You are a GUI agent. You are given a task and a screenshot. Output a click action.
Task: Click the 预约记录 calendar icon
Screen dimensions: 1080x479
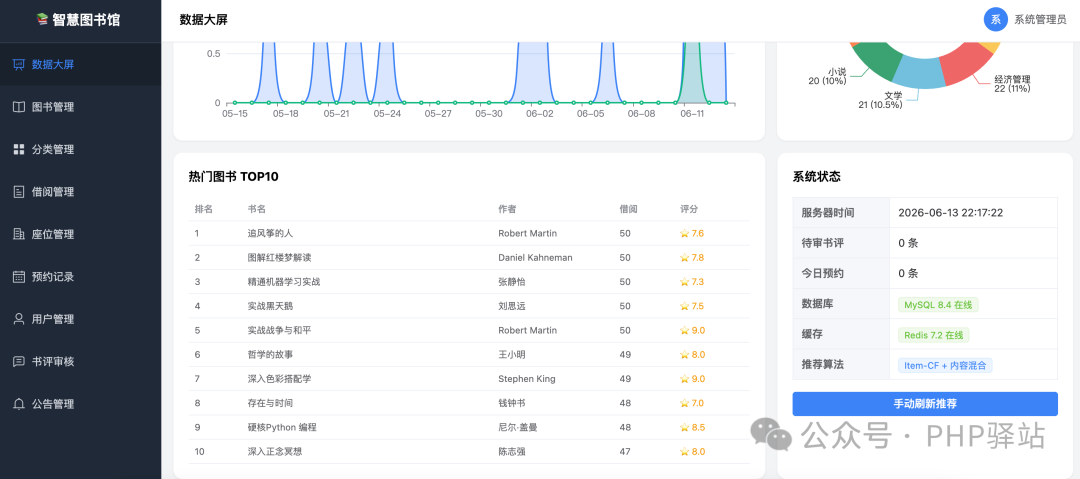[x=19, y=277]
